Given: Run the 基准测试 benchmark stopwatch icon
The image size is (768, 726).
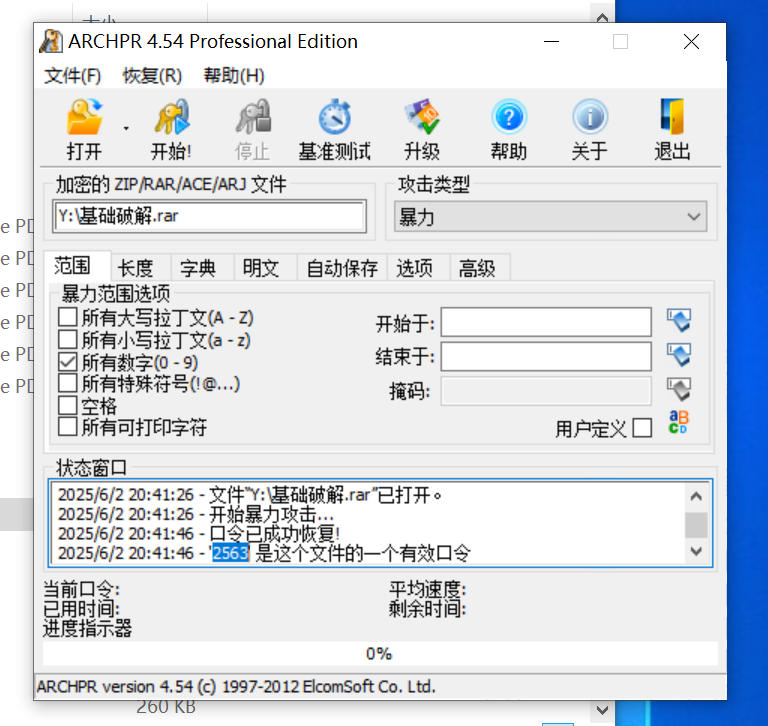Looking at the screenshot, I should click(334, 119).
